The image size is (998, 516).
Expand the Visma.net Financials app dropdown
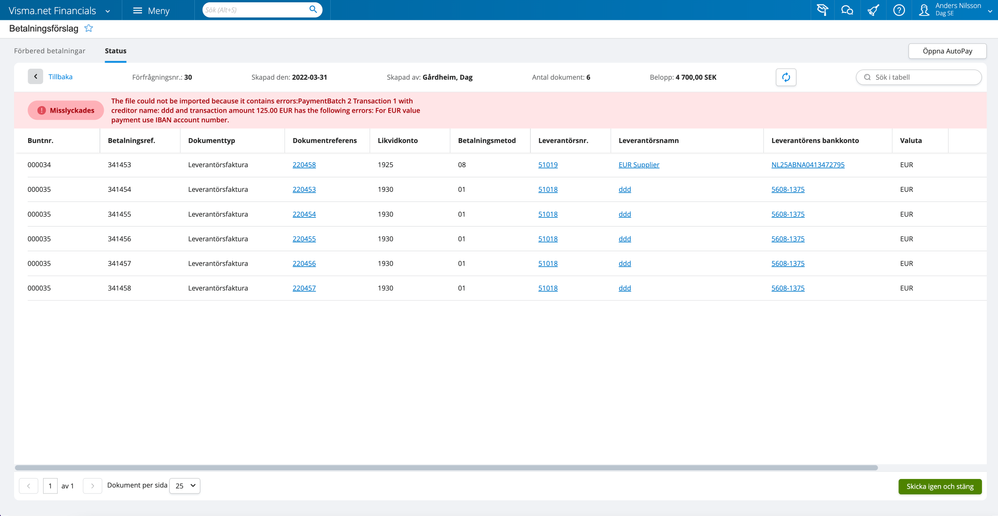point(108,11)
